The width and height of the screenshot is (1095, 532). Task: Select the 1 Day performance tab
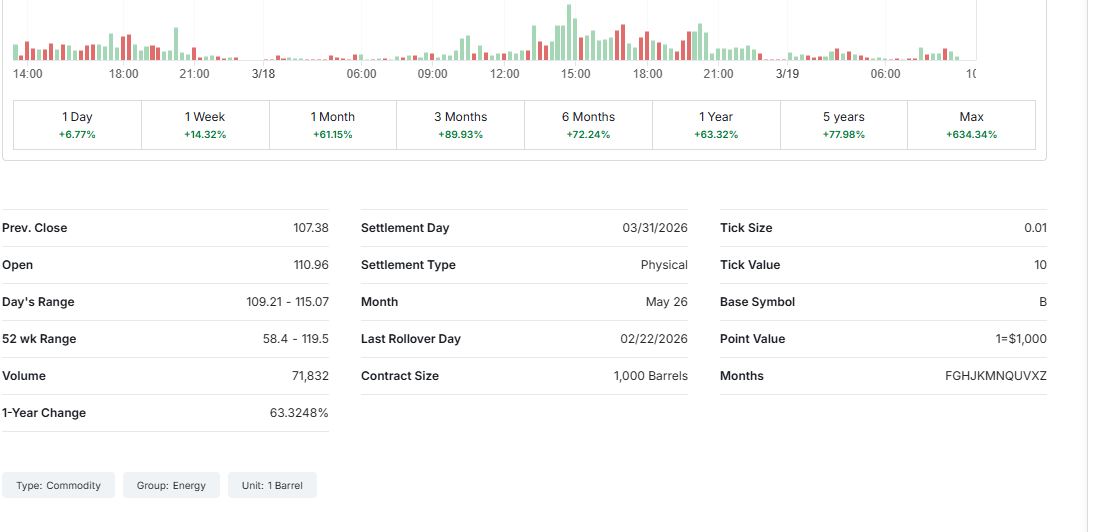pyautogui.click(x=77, y=125)
